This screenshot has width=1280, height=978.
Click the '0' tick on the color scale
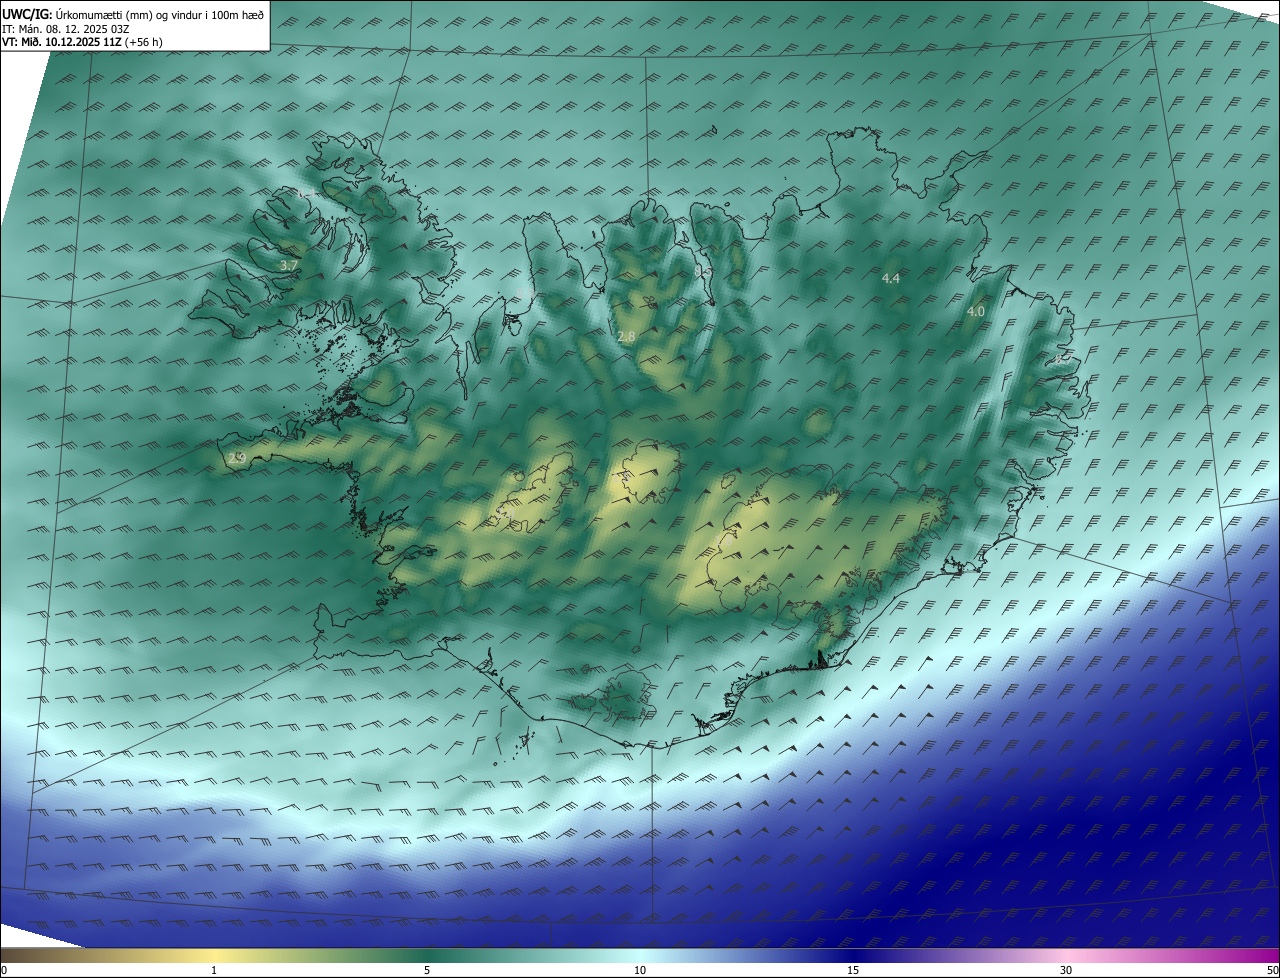[x=4, y=970]
